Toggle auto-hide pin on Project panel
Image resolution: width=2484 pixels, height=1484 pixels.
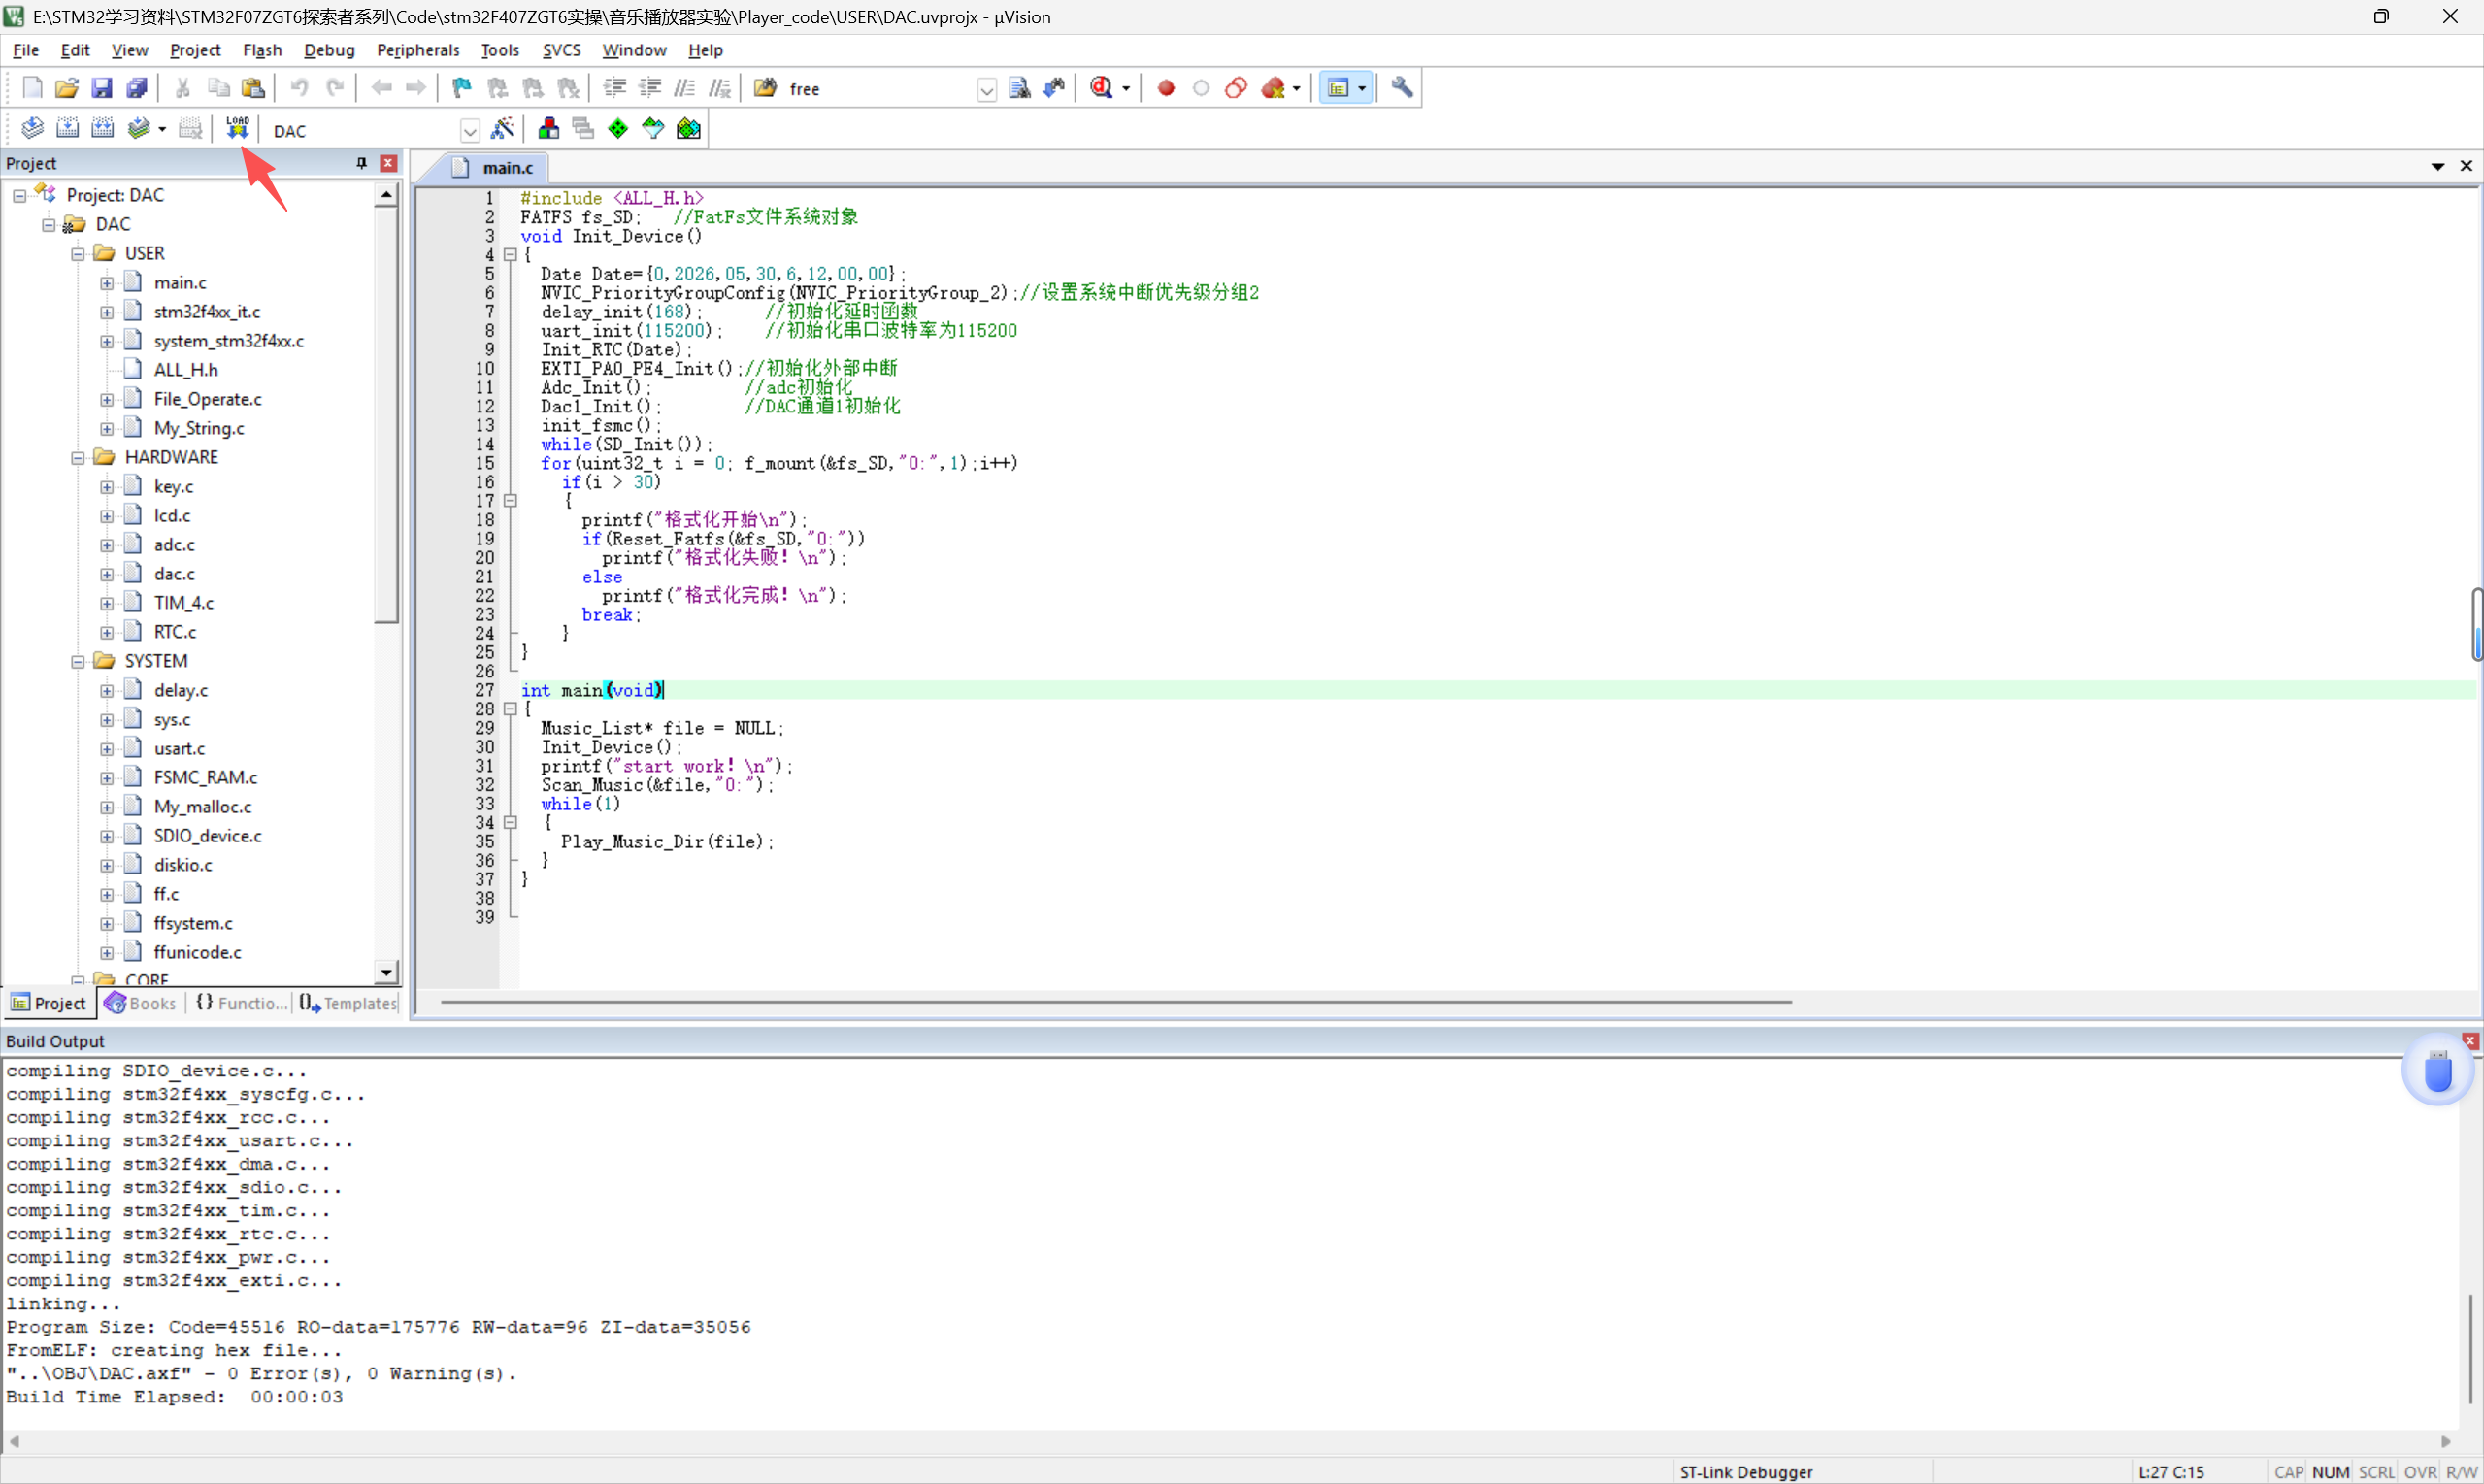(x=362, y=163)
